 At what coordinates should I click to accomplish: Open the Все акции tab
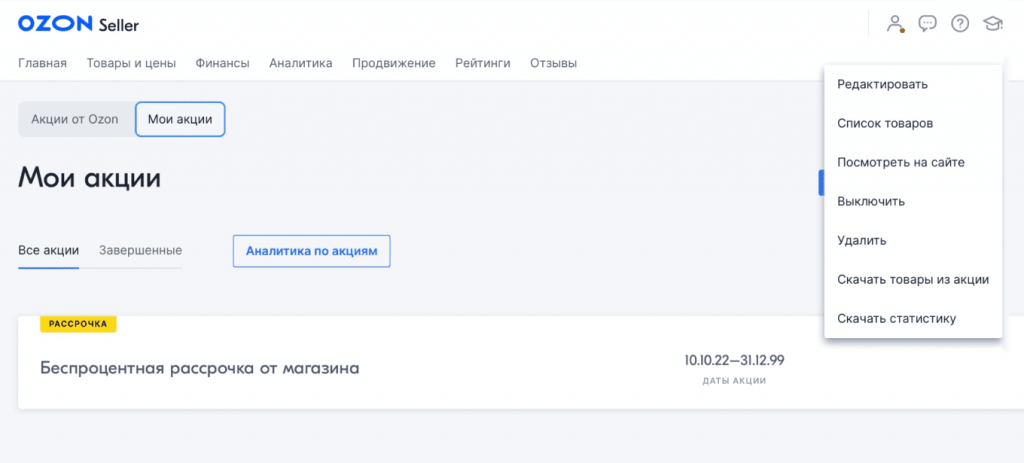(x=48, y=250)
